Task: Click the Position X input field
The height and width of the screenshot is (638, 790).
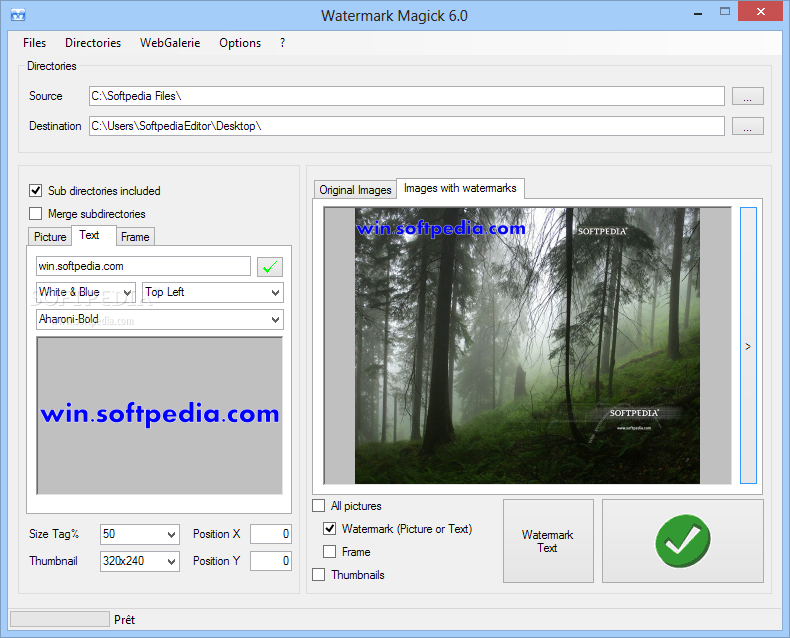Action: 271,534
